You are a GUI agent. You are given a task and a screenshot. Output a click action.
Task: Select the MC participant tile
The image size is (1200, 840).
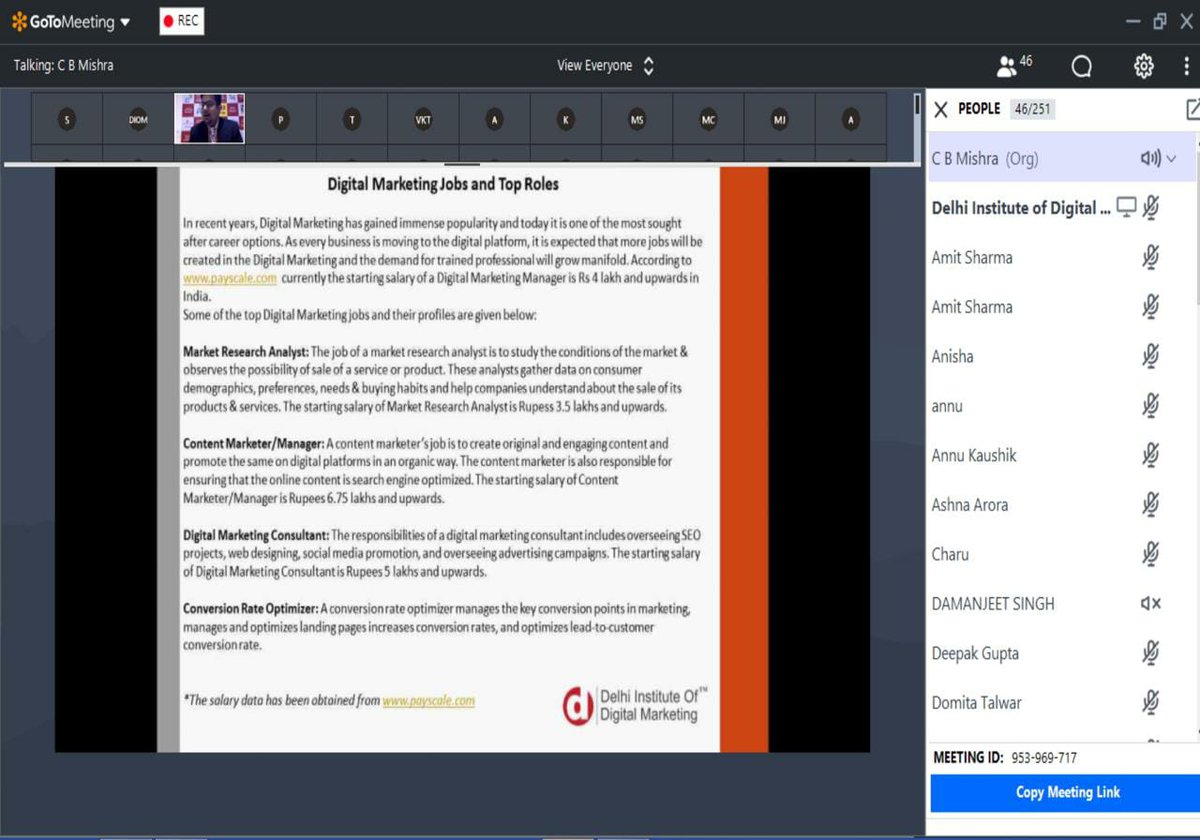[708, 119]
